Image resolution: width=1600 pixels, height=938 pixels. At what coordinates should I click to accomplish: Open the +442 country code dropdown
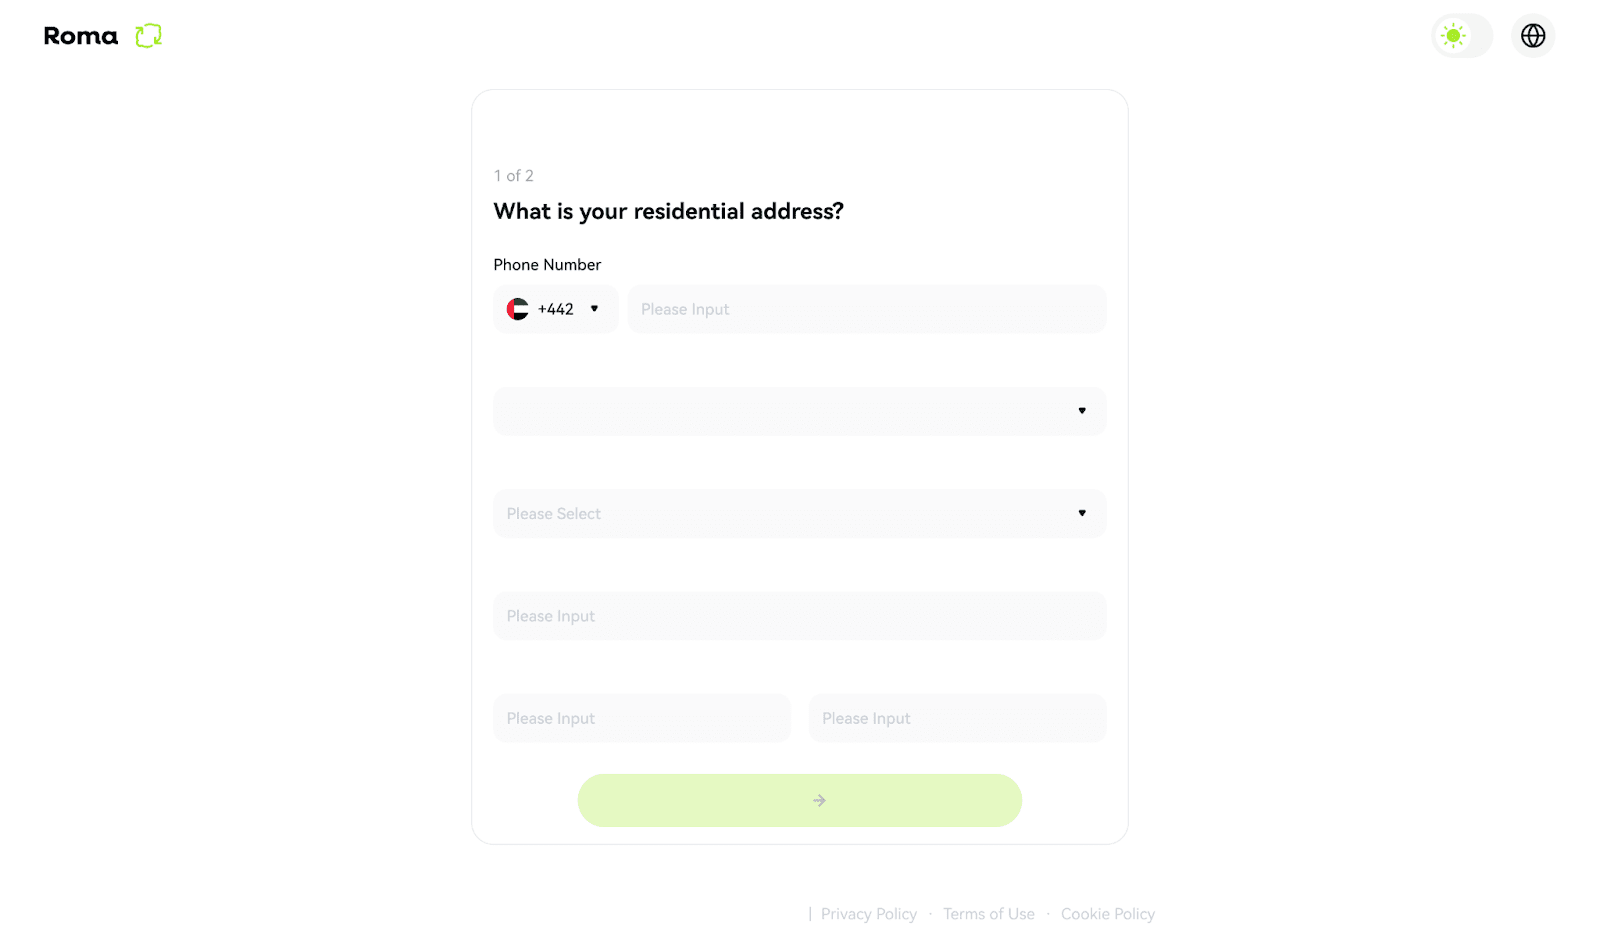(556, 309)
